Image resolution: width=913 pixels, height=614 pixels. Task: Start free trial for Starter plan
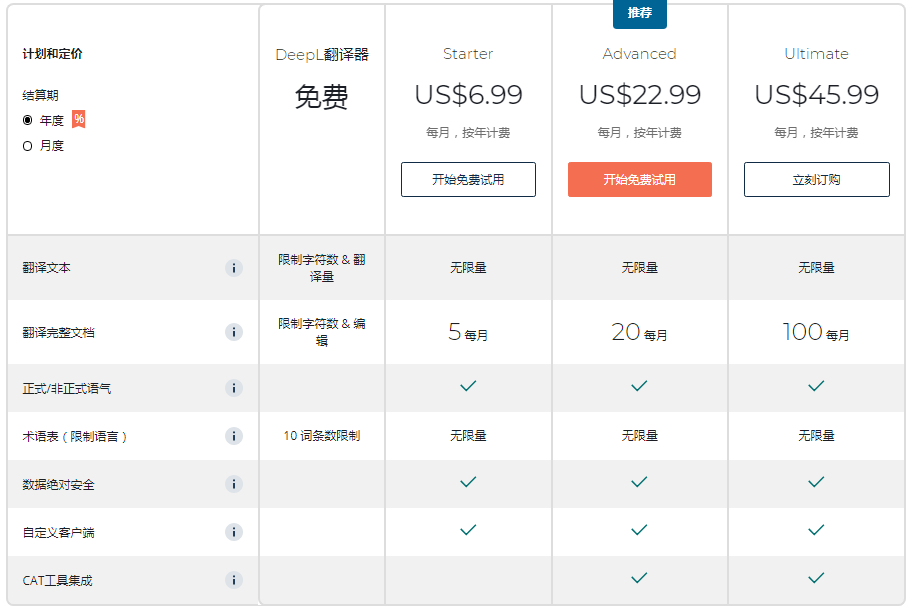(468, 179)
